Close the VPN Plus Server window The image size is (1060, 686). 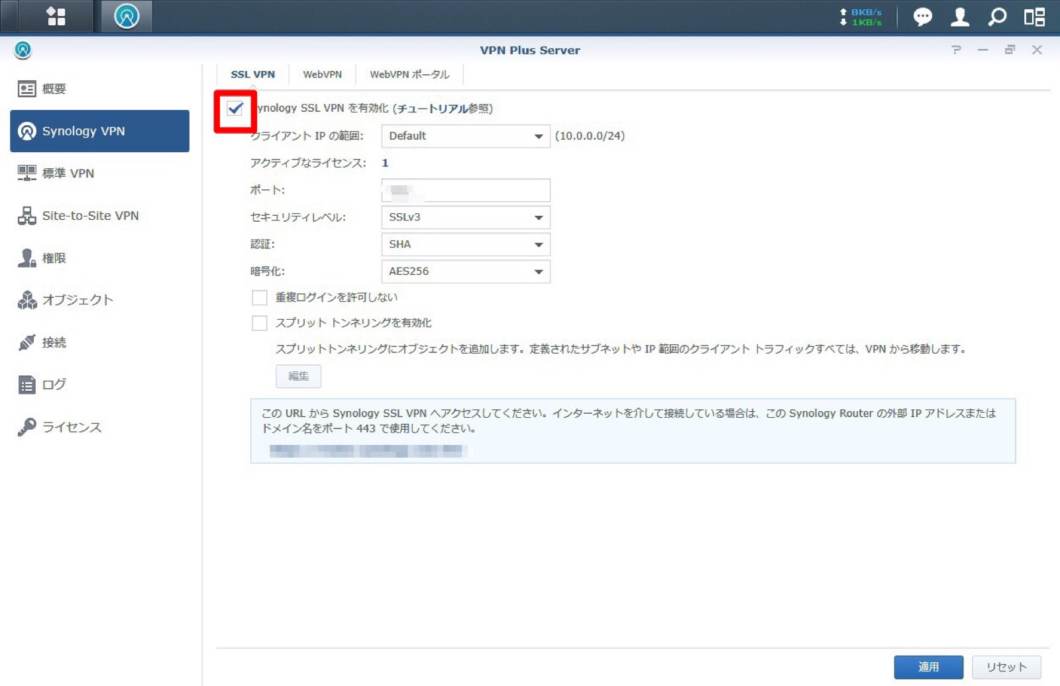coord(1037,50)
